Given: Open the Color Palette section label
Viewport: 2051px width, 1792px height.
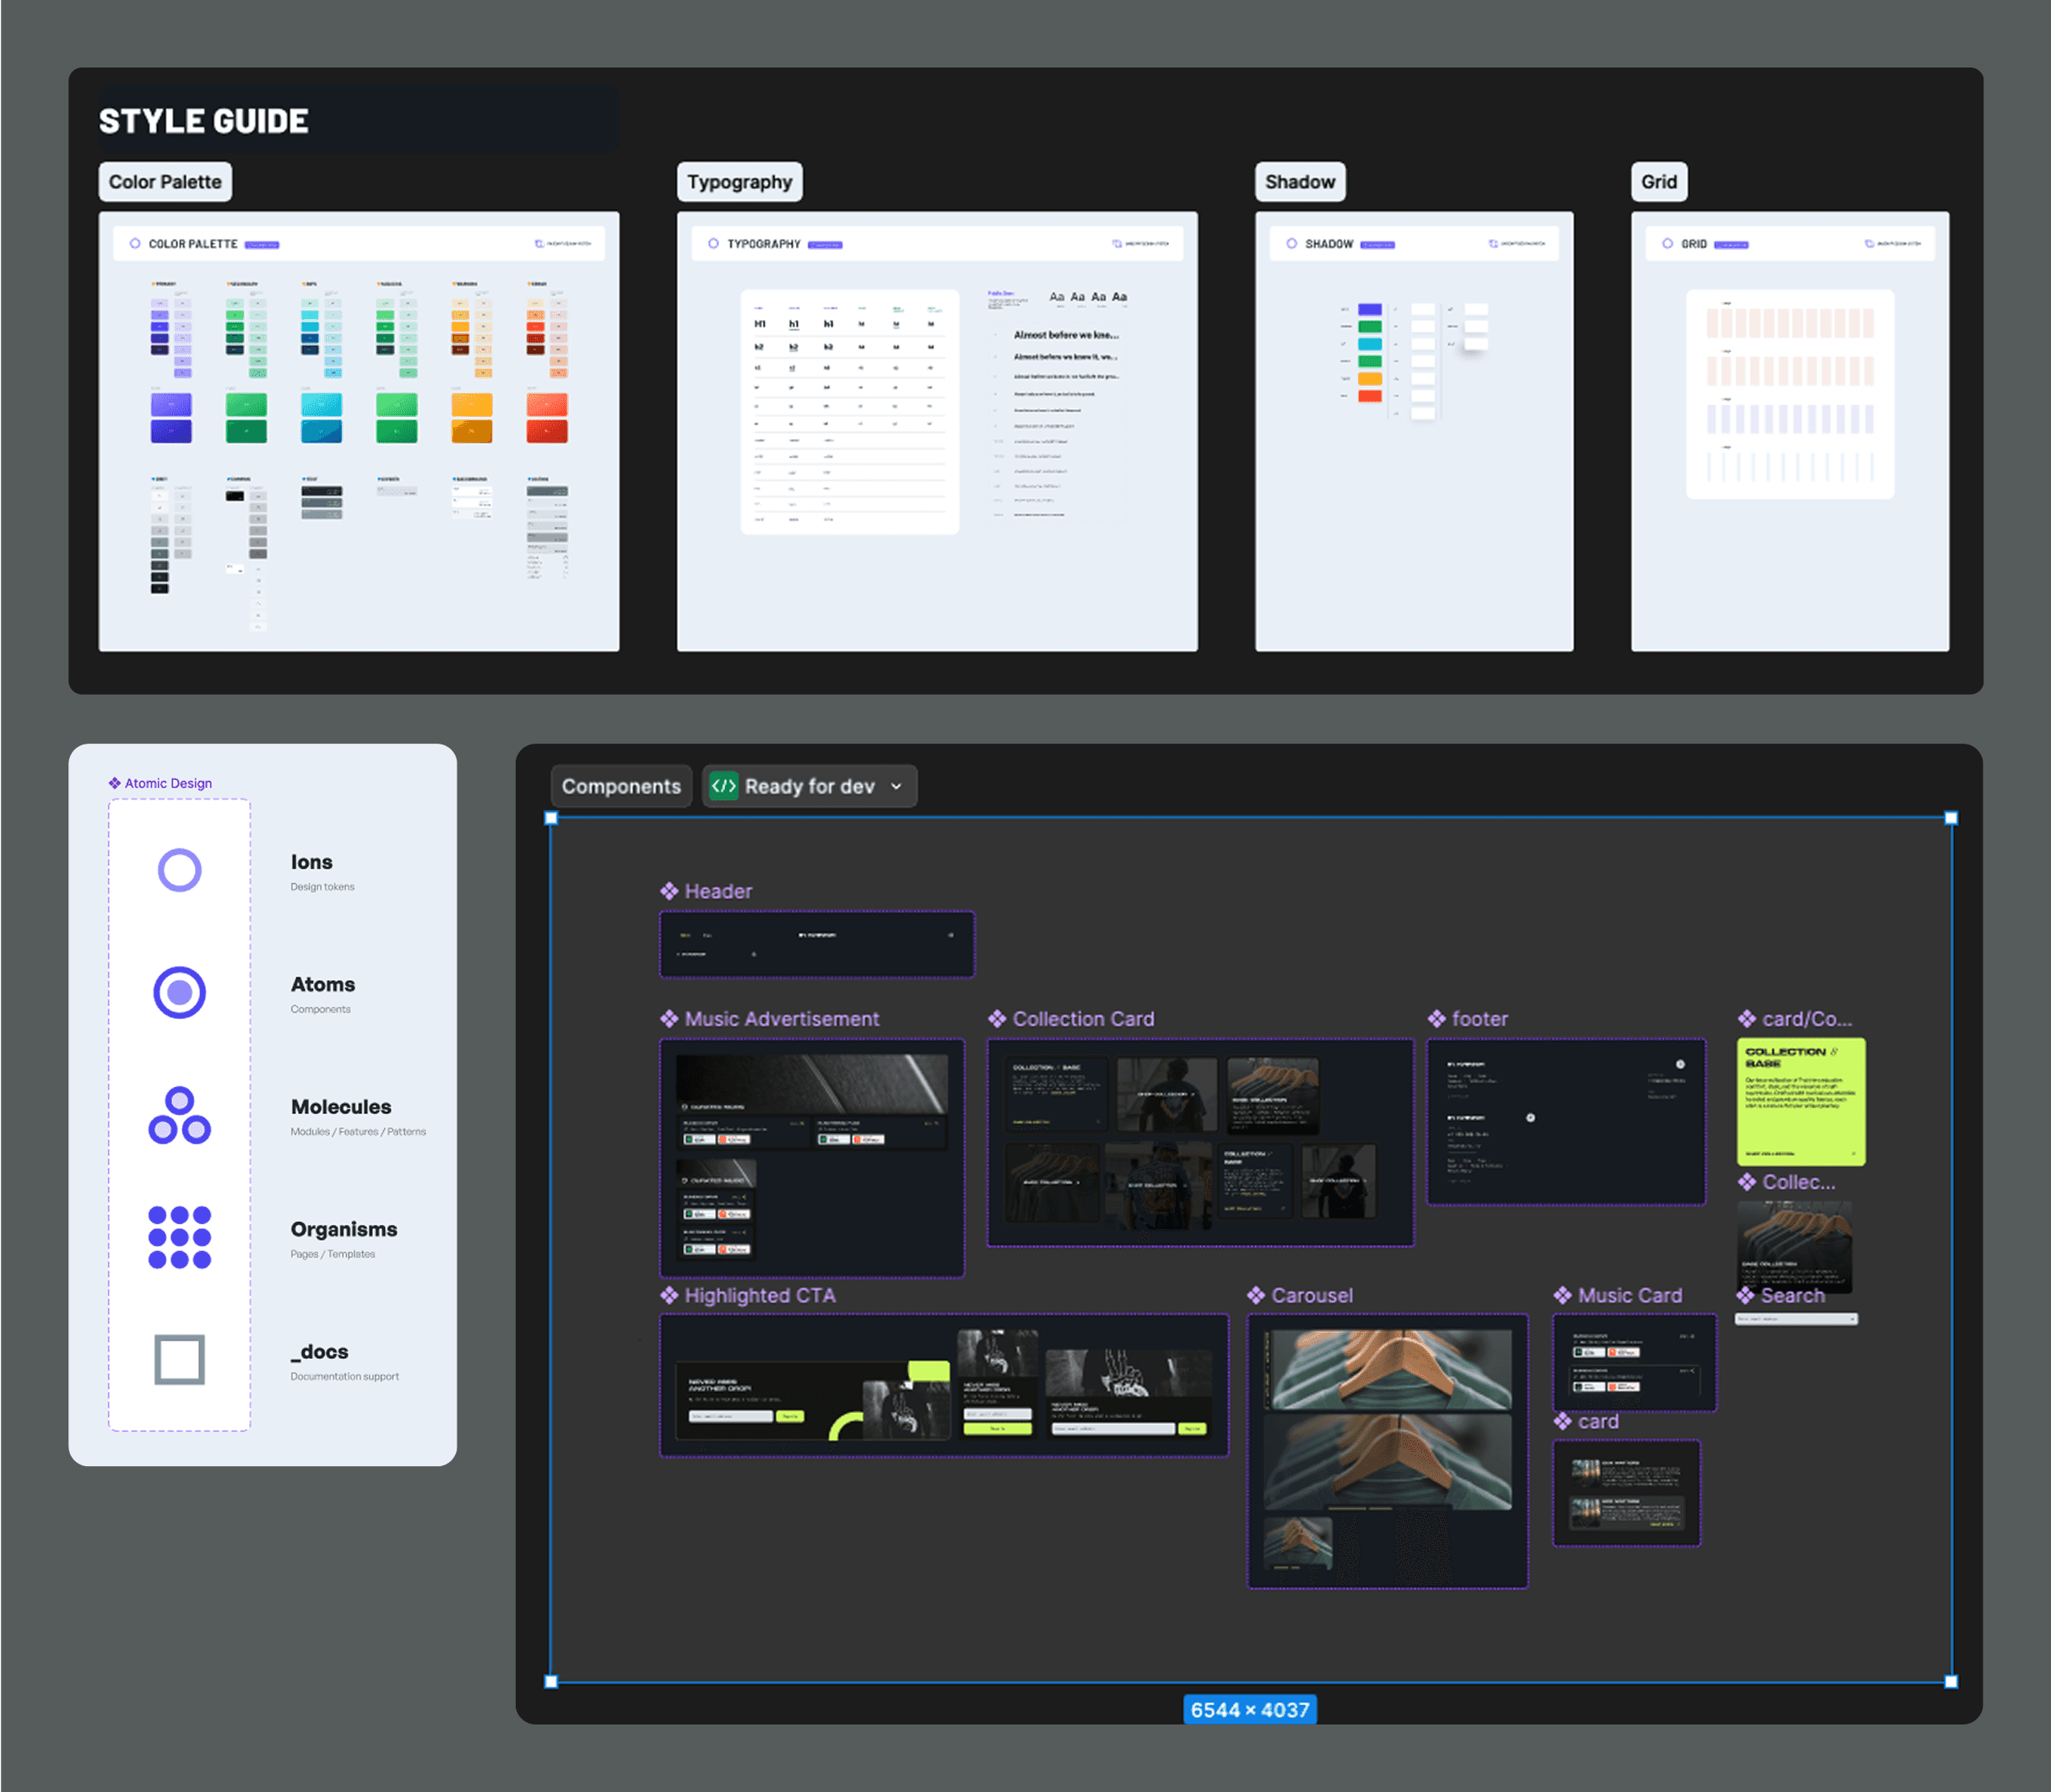Looking at the screenshot, I should point(165,182).
